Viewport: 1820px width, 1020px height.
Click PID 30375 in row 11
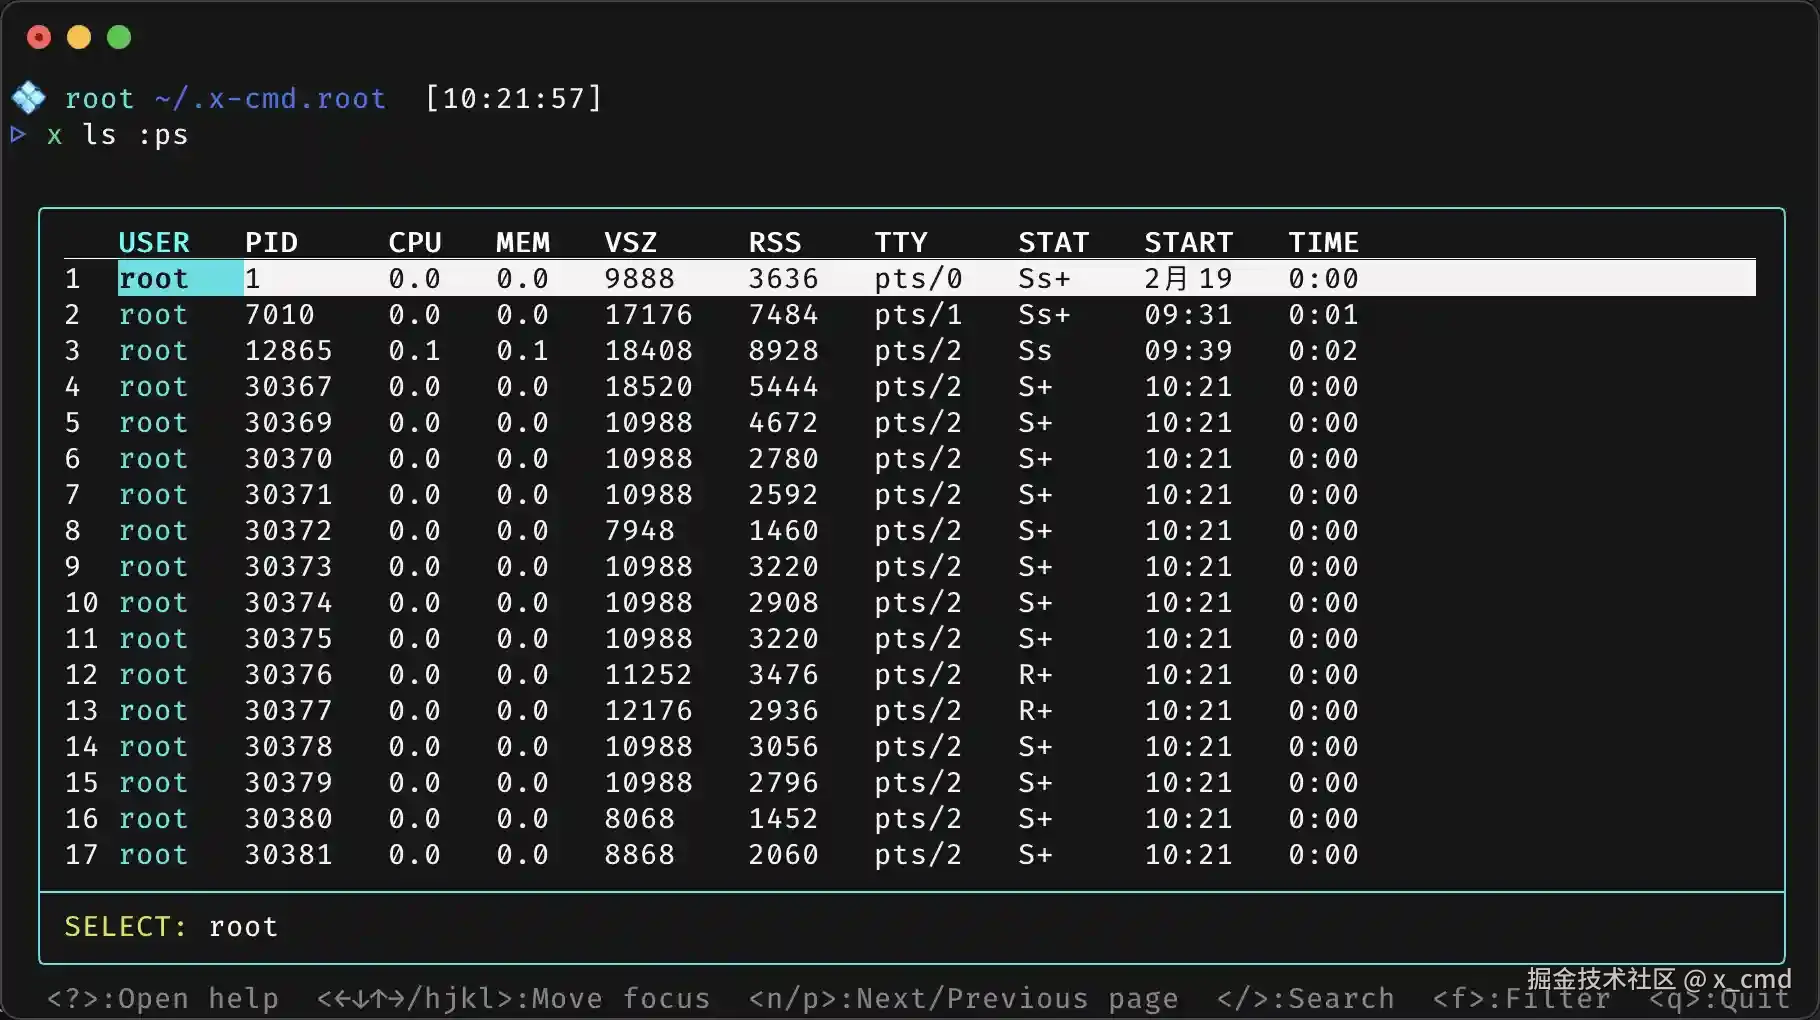(289, 638)
